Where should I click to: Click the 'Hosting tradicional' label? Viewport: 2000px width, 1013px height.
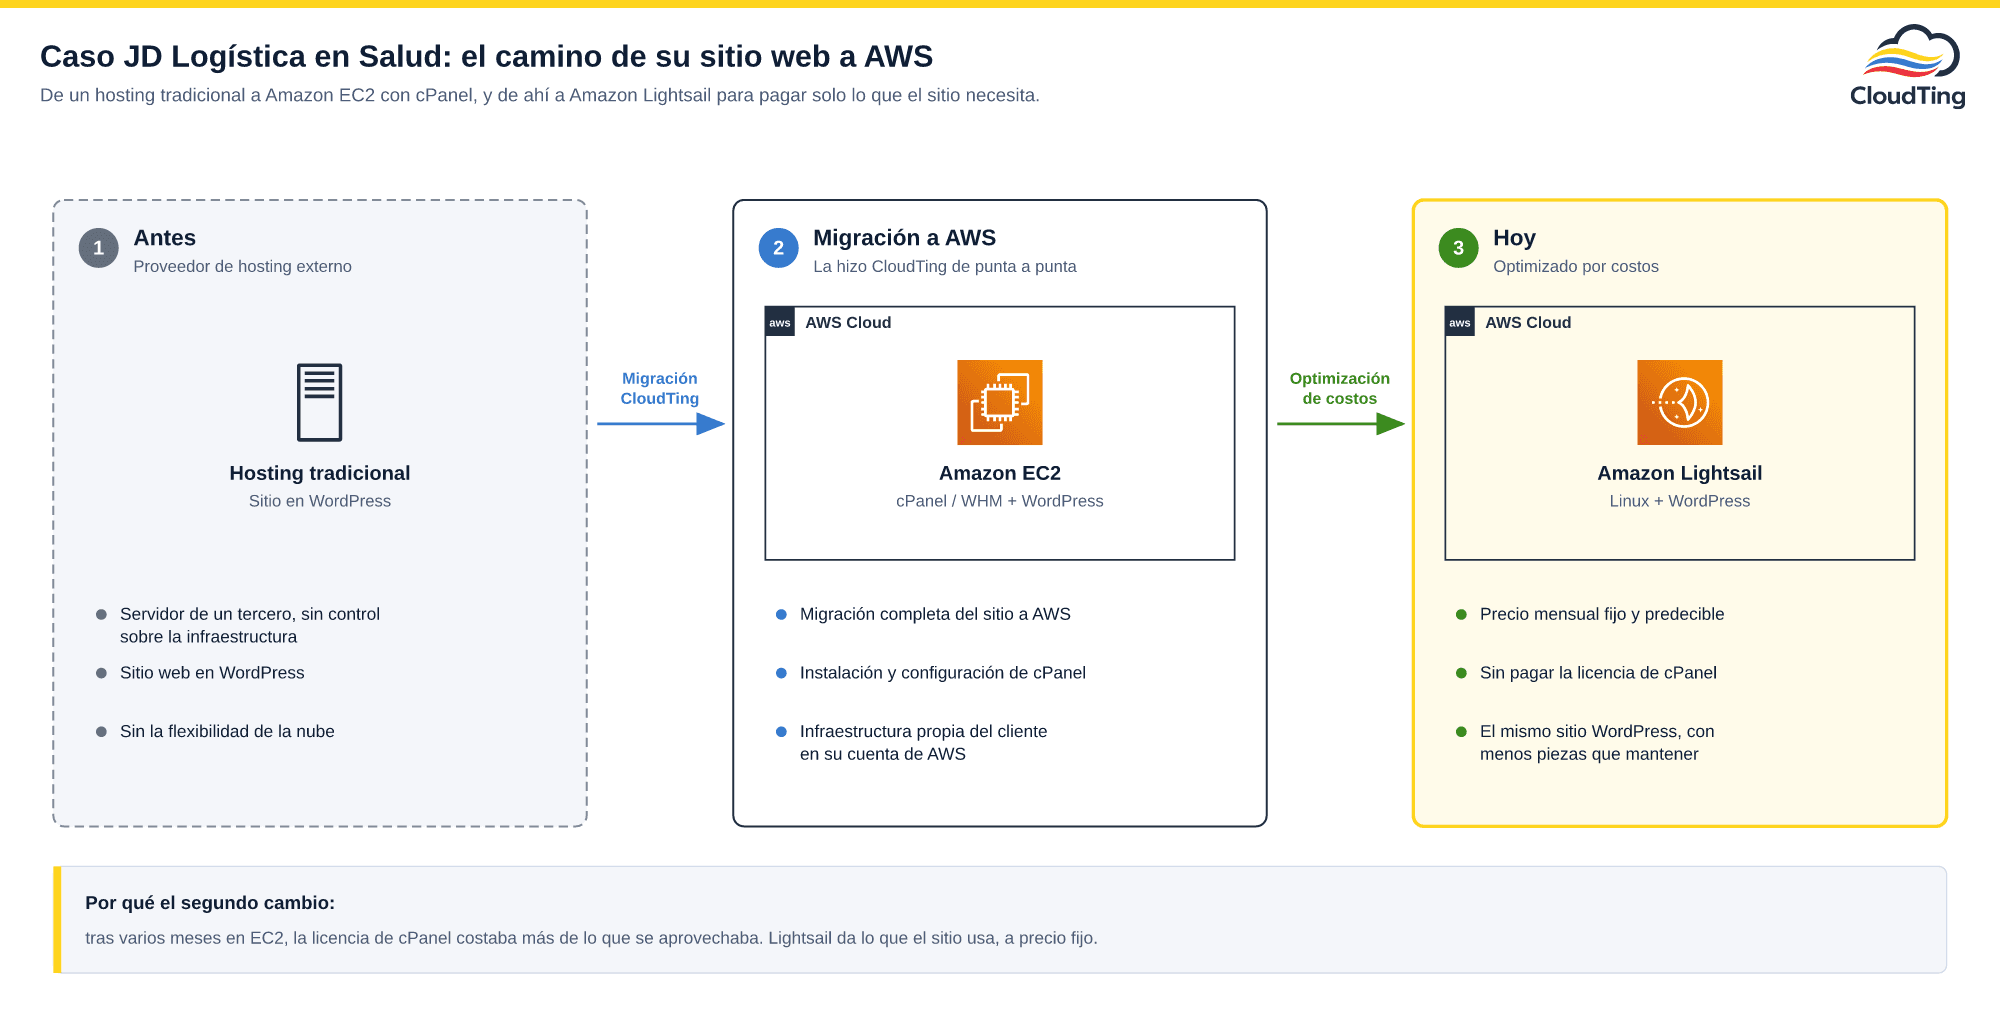click(320, 473)
